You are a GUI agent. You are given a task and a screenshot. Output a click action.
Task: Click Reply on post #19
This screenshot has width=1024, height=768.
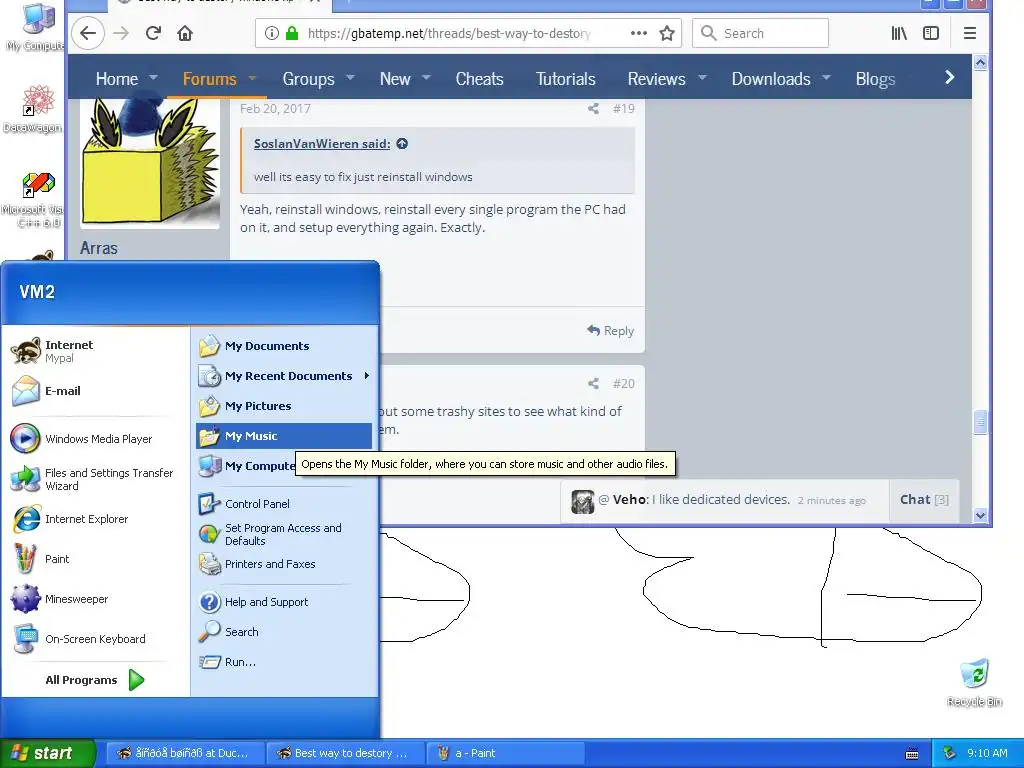(x=611, y=330)
